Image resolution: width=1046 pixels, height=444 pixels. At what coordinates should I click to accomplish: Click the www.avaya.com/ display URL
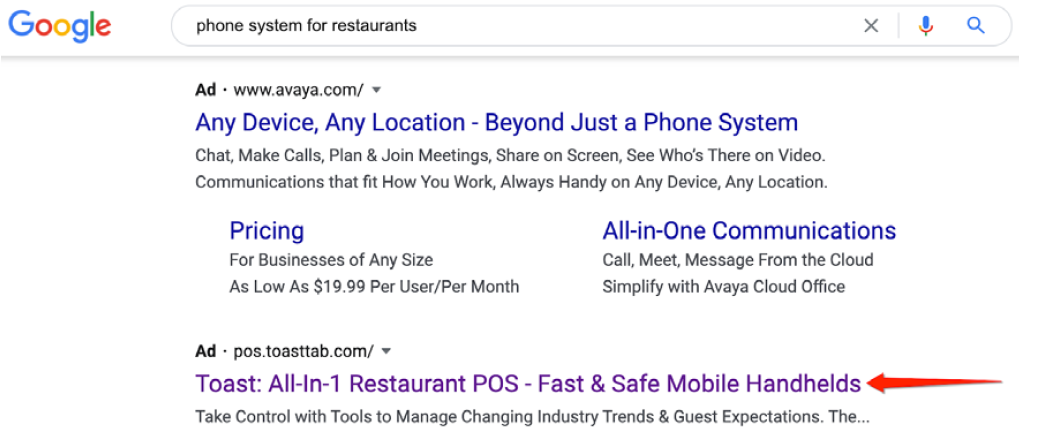click(x=298, y=89)
